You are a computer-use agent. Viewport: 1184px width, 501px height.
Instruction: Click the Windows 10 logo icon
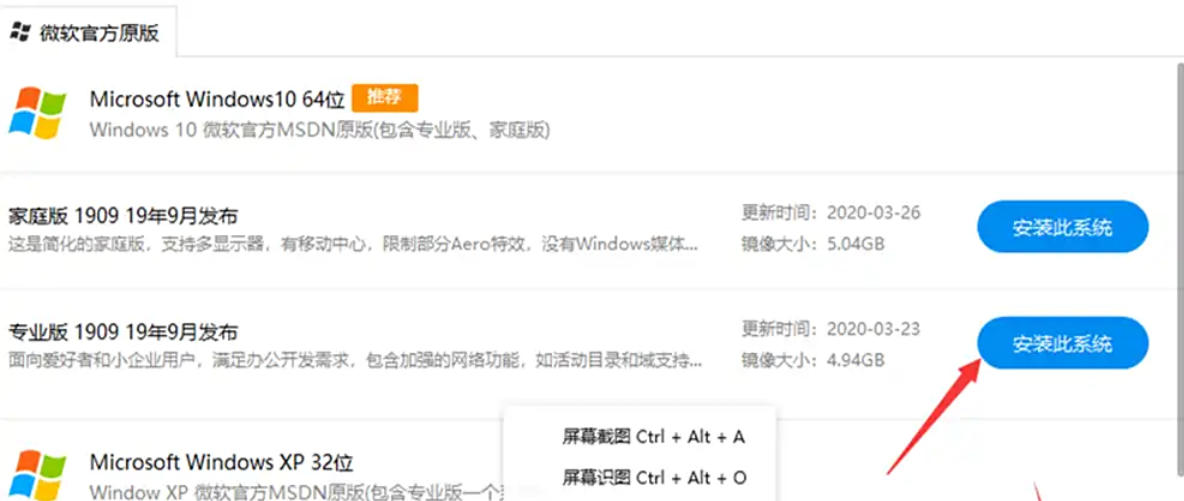[37, 113]
